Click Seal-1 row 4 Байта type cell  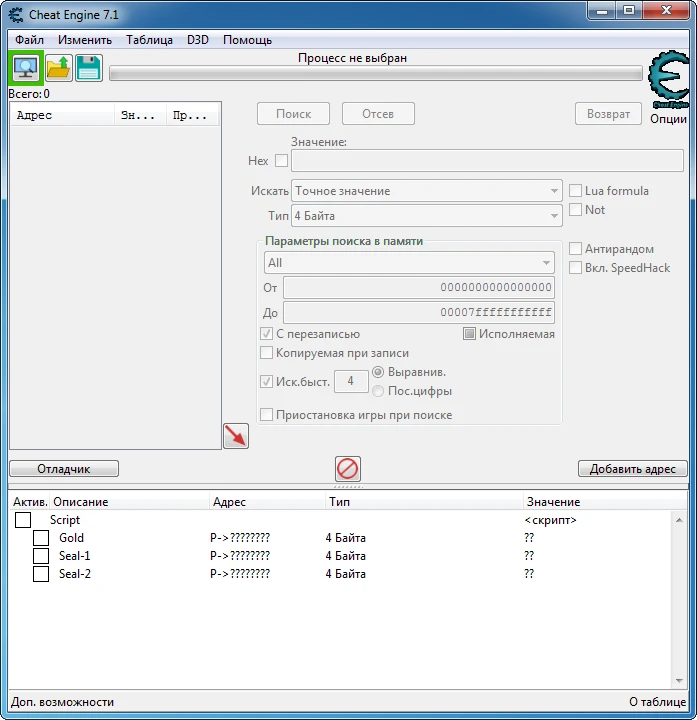pyautogui.click(x=345, y=556)
